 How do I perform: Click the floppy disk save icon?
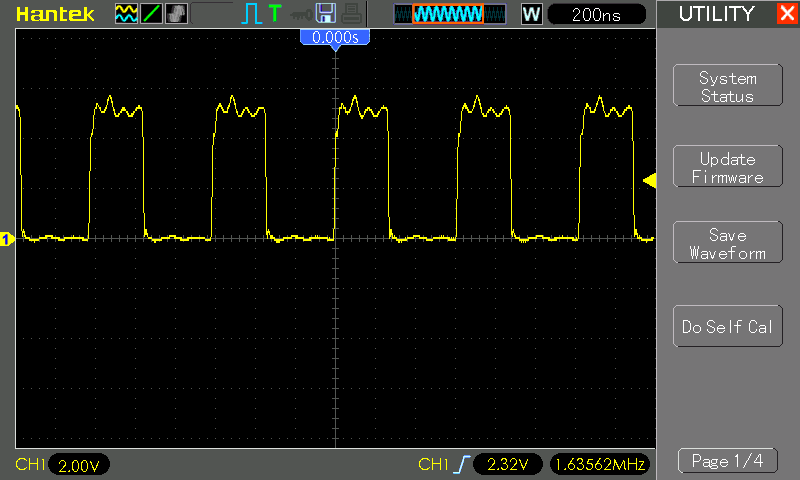point(325,14)
